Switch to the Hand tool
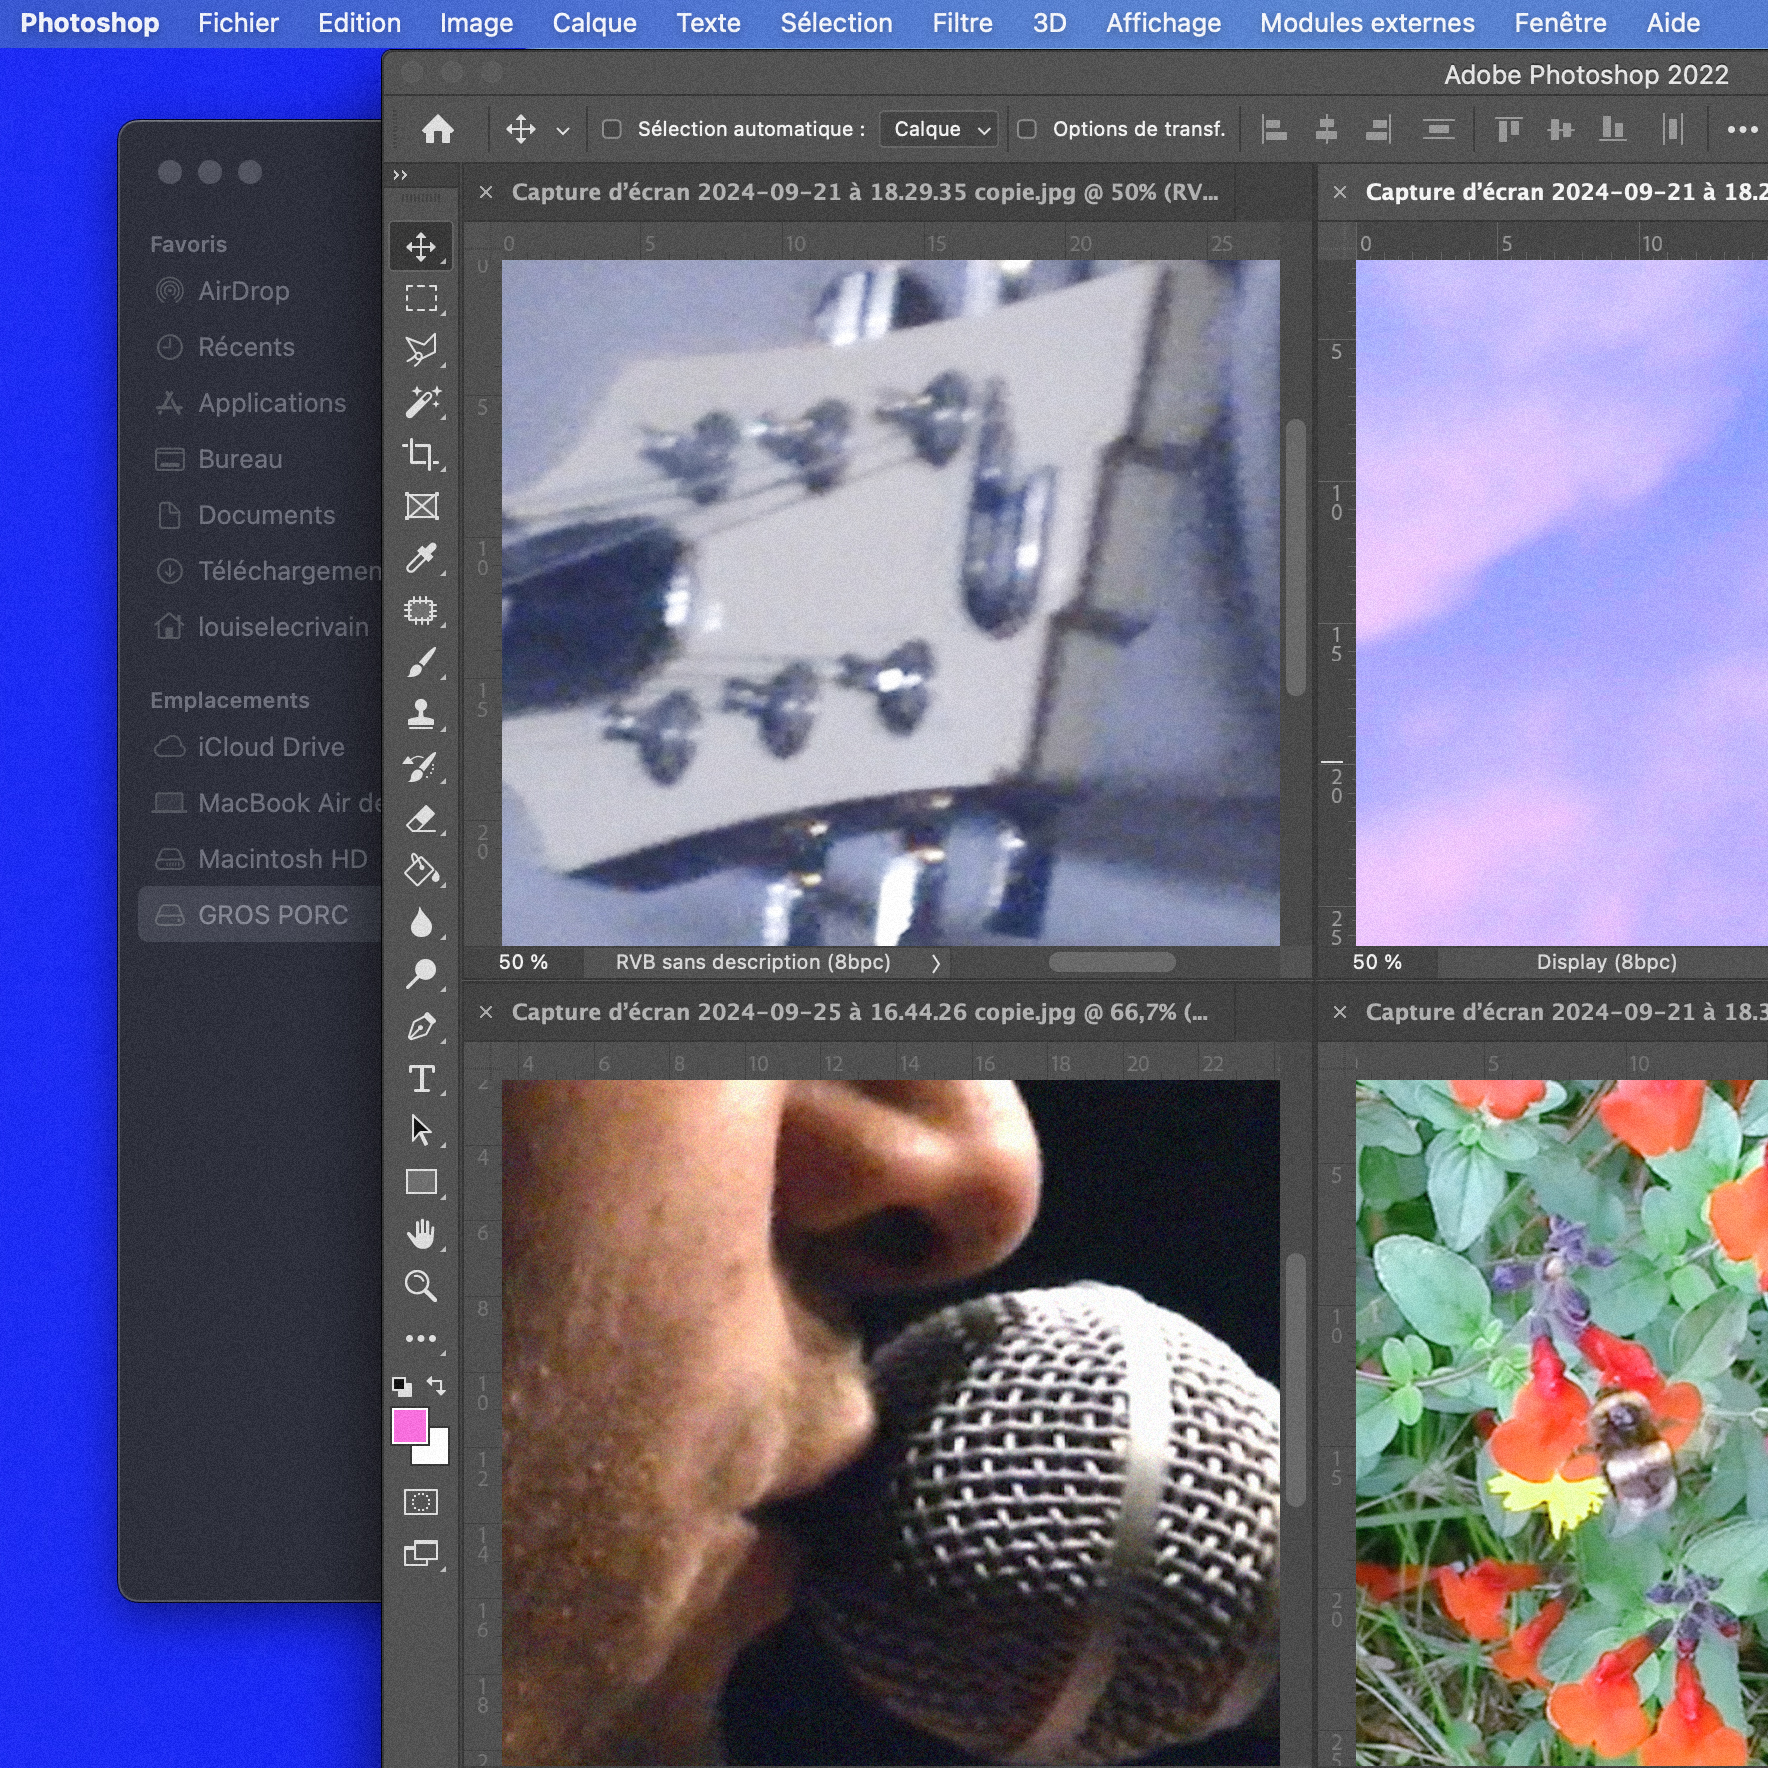The width and height of the screenshot is (1768, 1768). click(x=421, y=1234)
